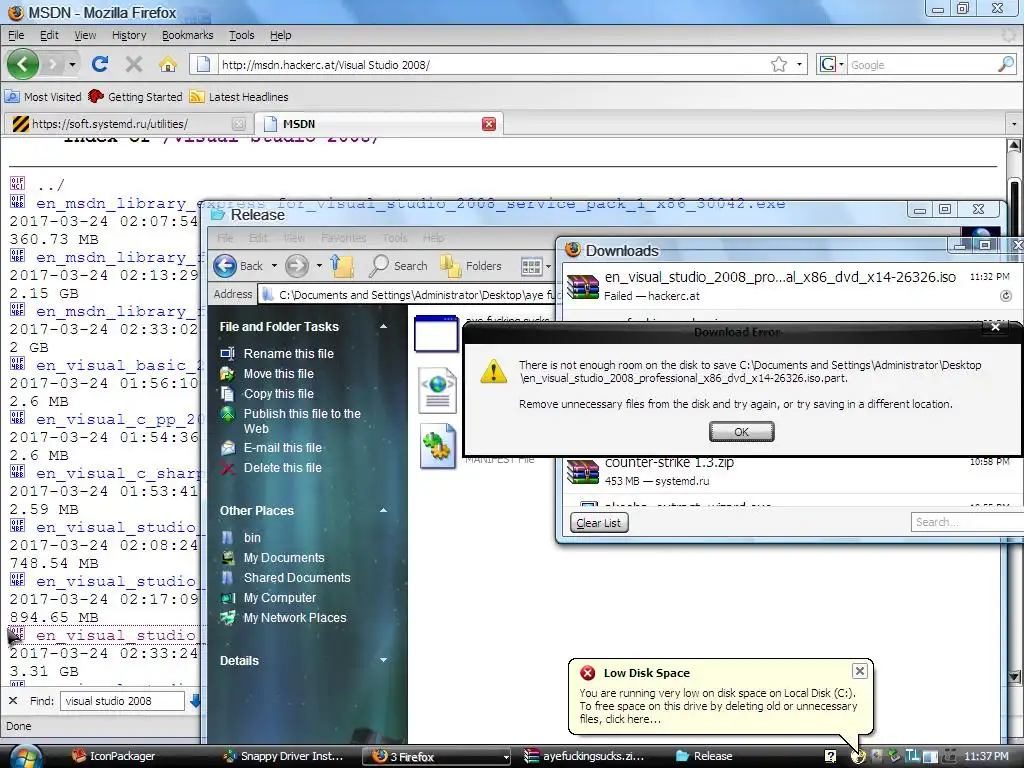1024x768 pixels.
Task: Open the 3 Firefox taskbar group
Action: pos(436,756)
